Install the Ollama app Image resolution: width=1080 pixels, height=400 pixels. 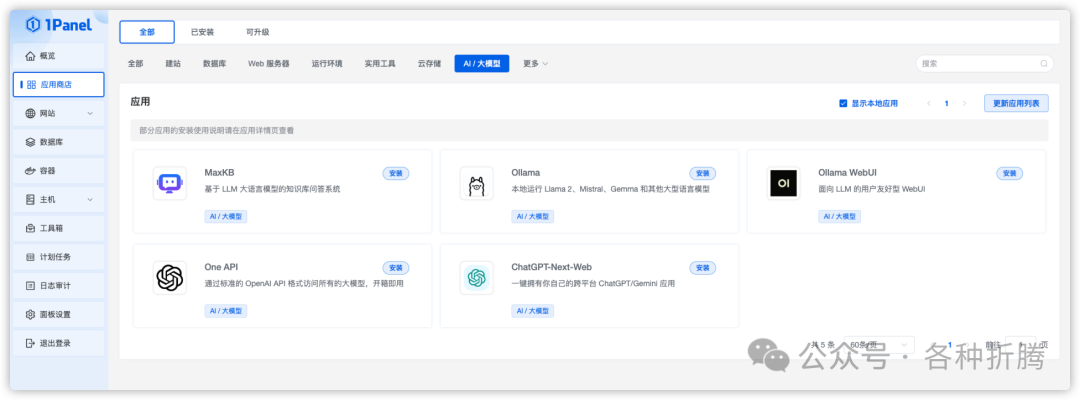pos(703,173)
